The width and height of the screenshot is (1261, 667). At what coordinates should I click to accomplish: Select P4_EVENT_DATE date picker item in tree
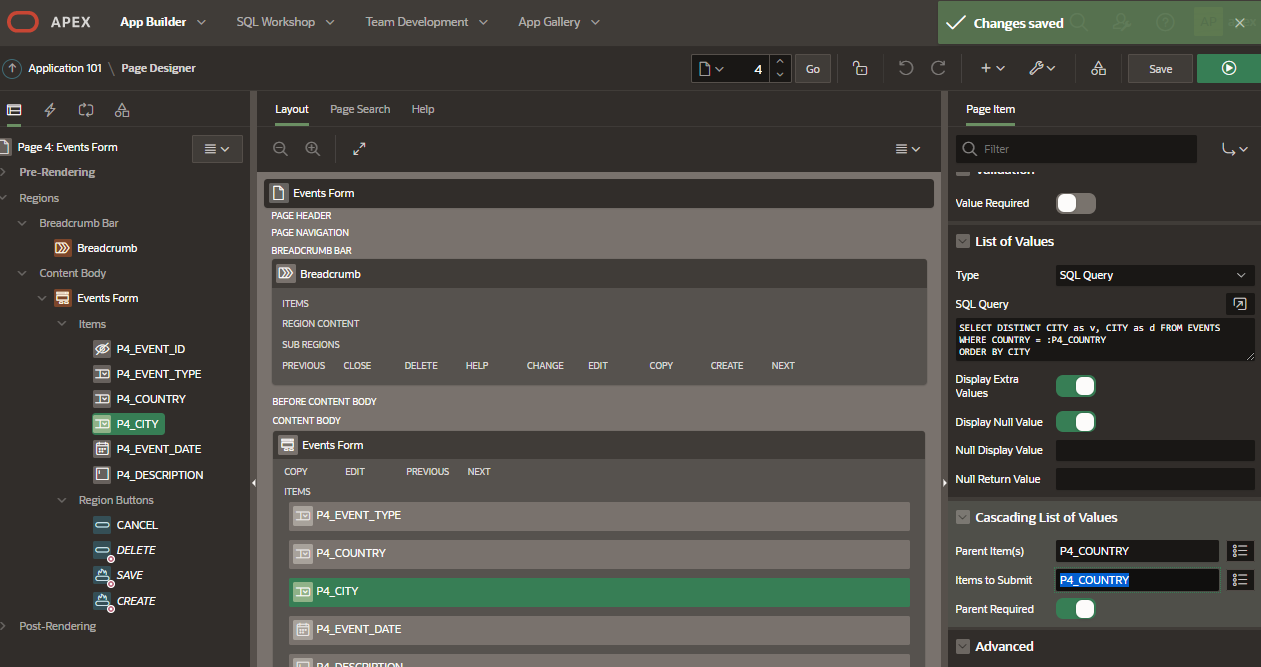(148, 449)
